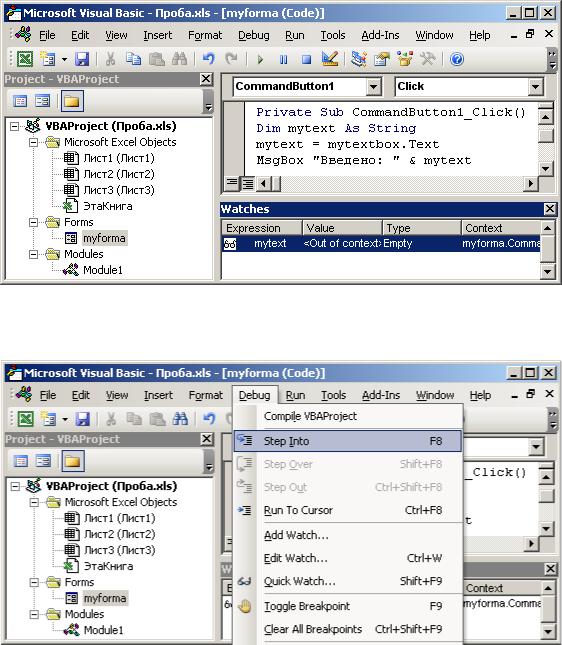Click Reset stop icon in upper toolbar
Viewport: 562px width, 645px height.
point(306,60)
